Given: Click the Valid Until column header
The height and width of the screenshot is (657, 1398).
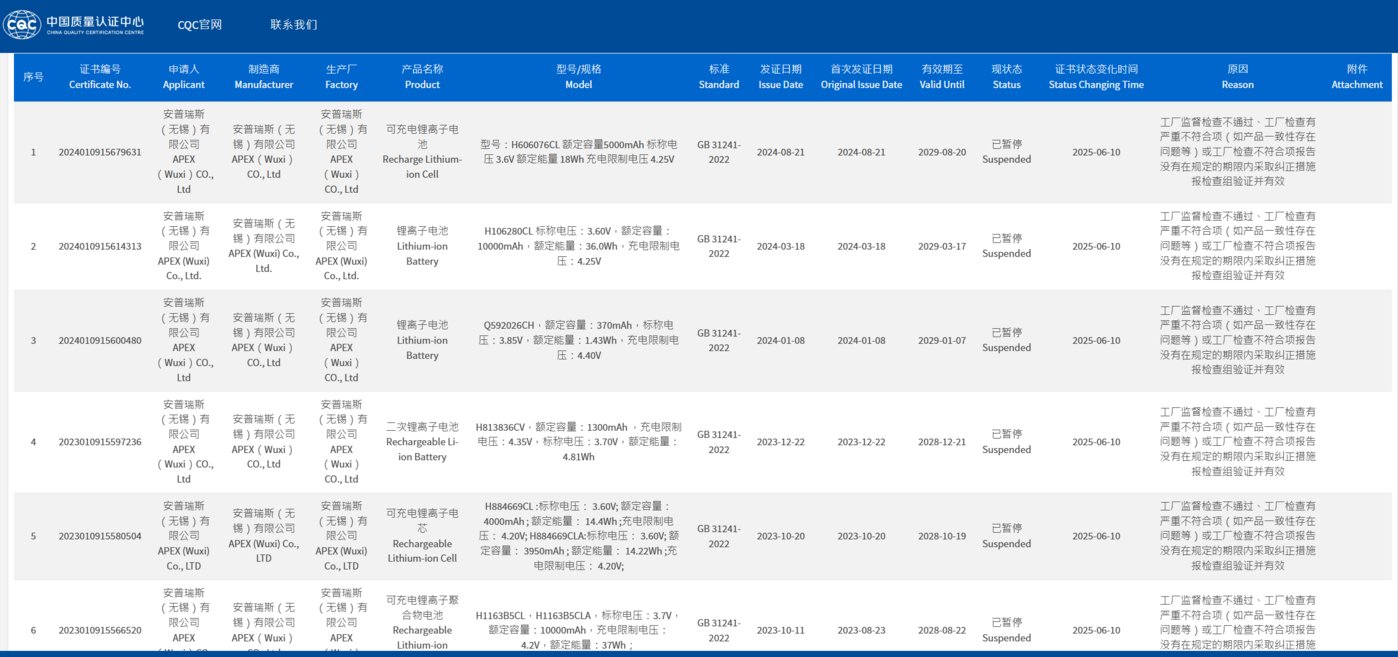Looking at the screenshot, I should click(x=942, y=77).
